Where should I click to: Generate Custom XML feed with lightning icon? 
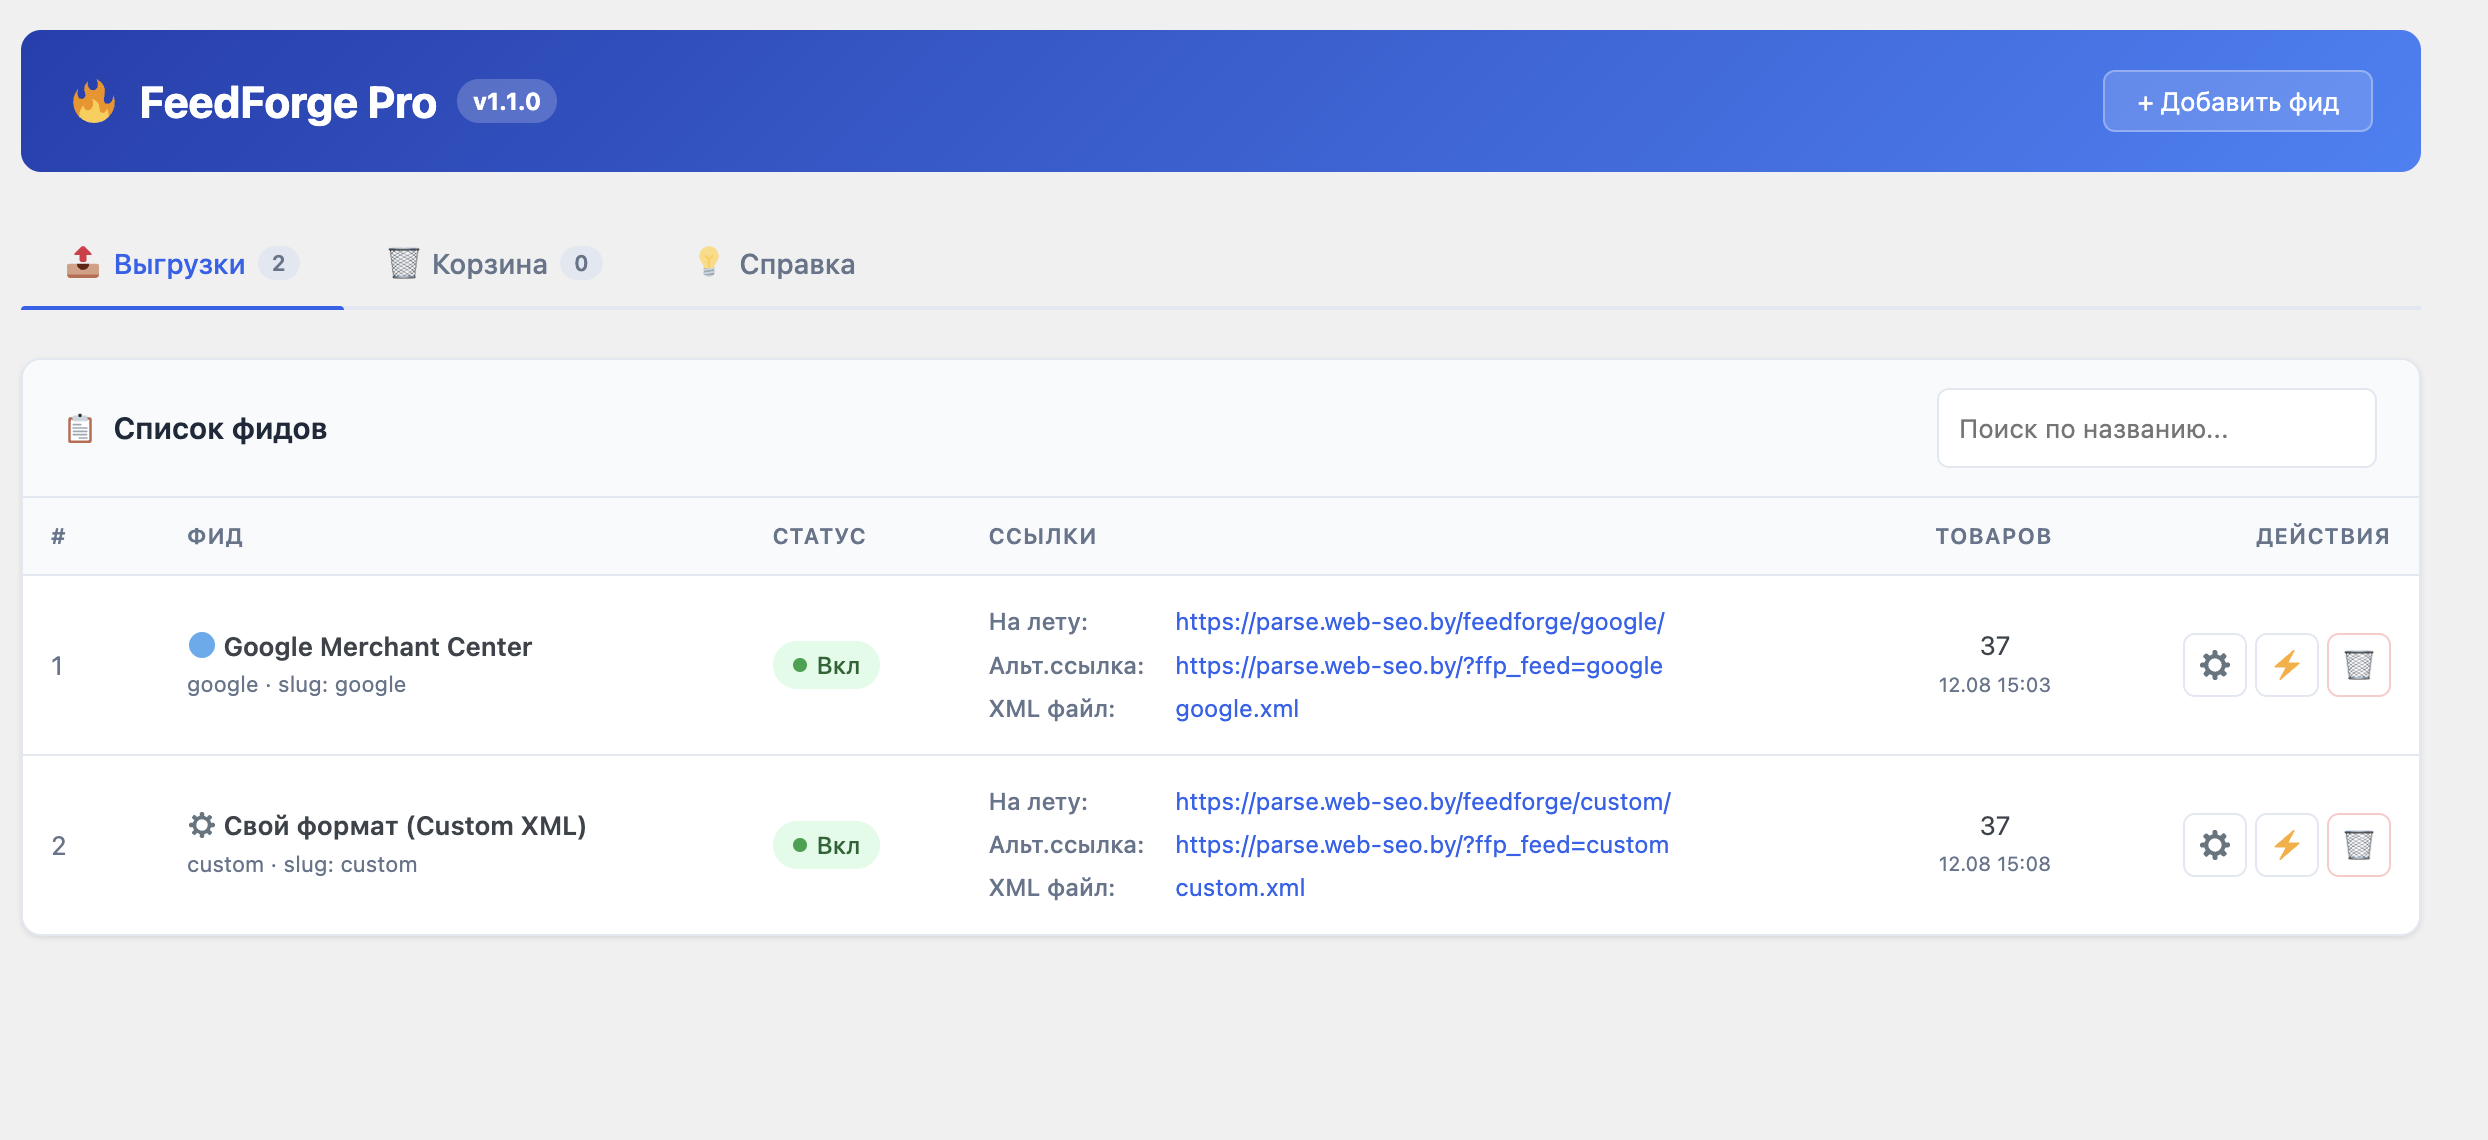(2287, 845)
